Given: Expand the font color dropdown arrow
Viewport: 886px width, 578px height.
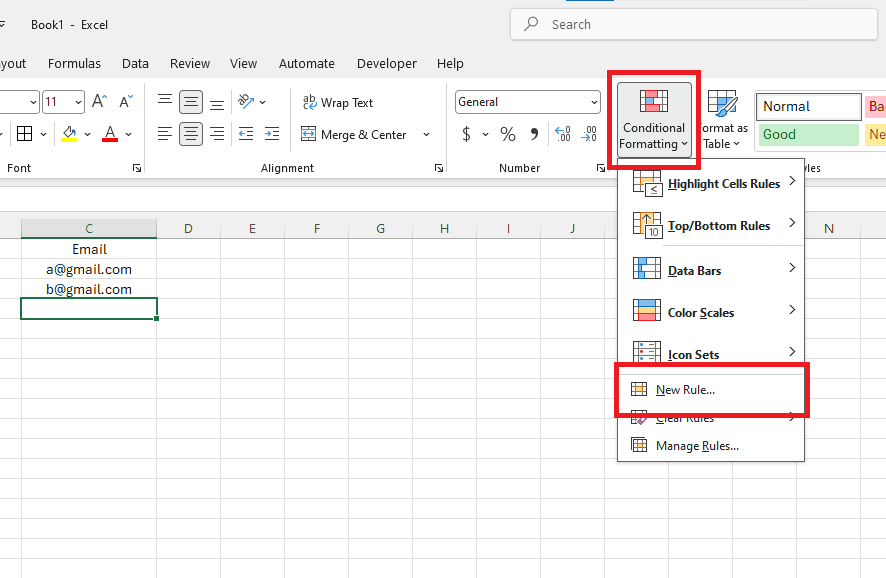Looking at the screenshot, I should click(x=129, y=134).
